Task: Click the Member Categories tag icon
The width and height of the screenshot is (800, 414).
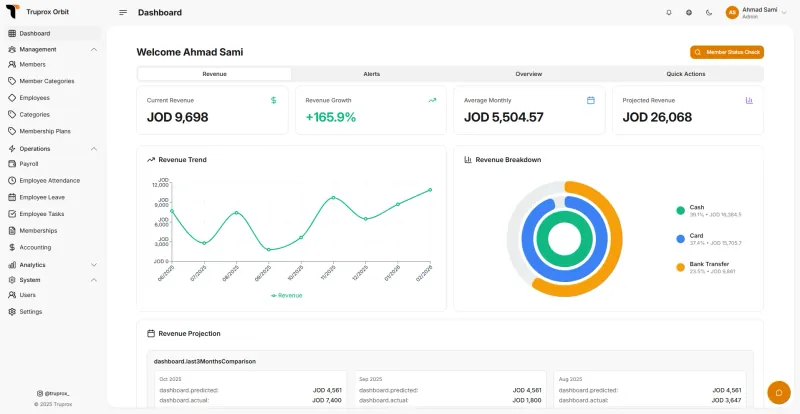Action: [12, 81]
